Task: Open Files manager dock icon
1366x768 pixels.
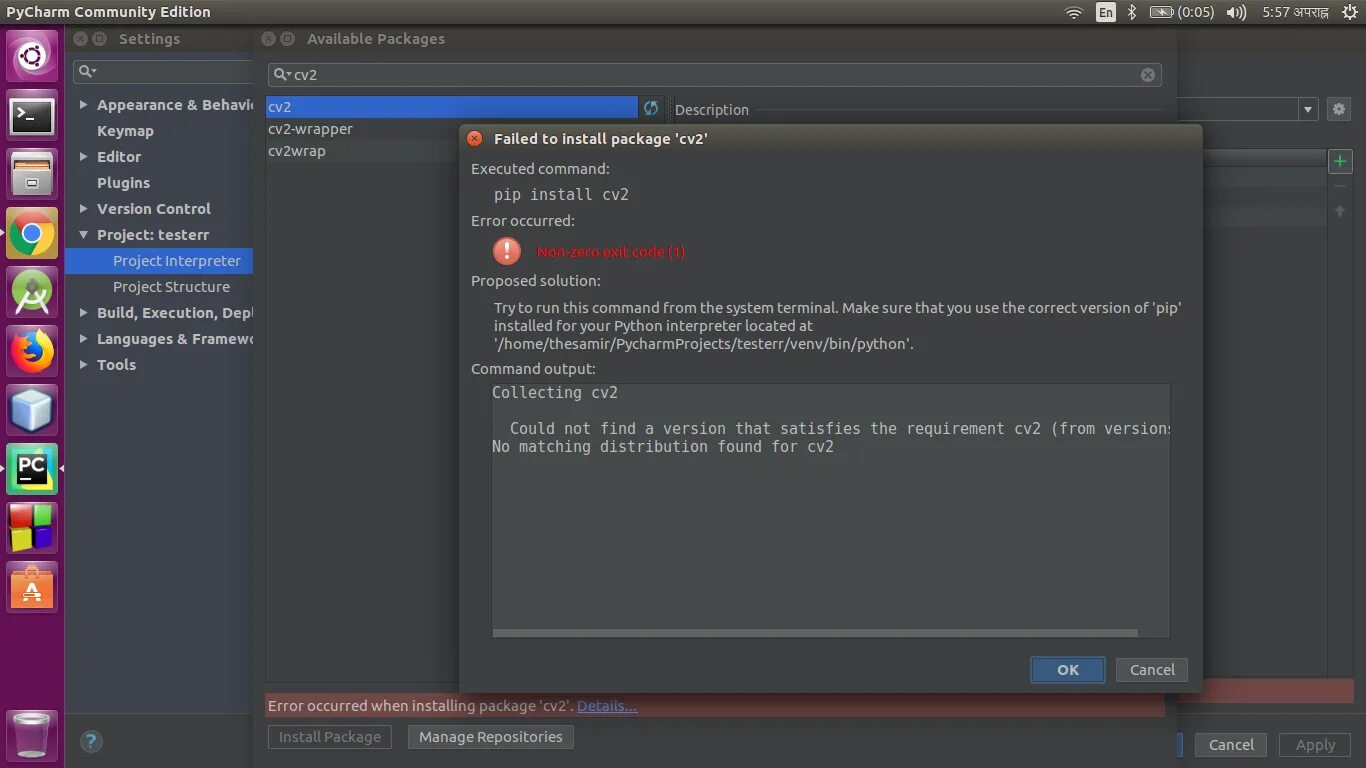Action: 32,174
